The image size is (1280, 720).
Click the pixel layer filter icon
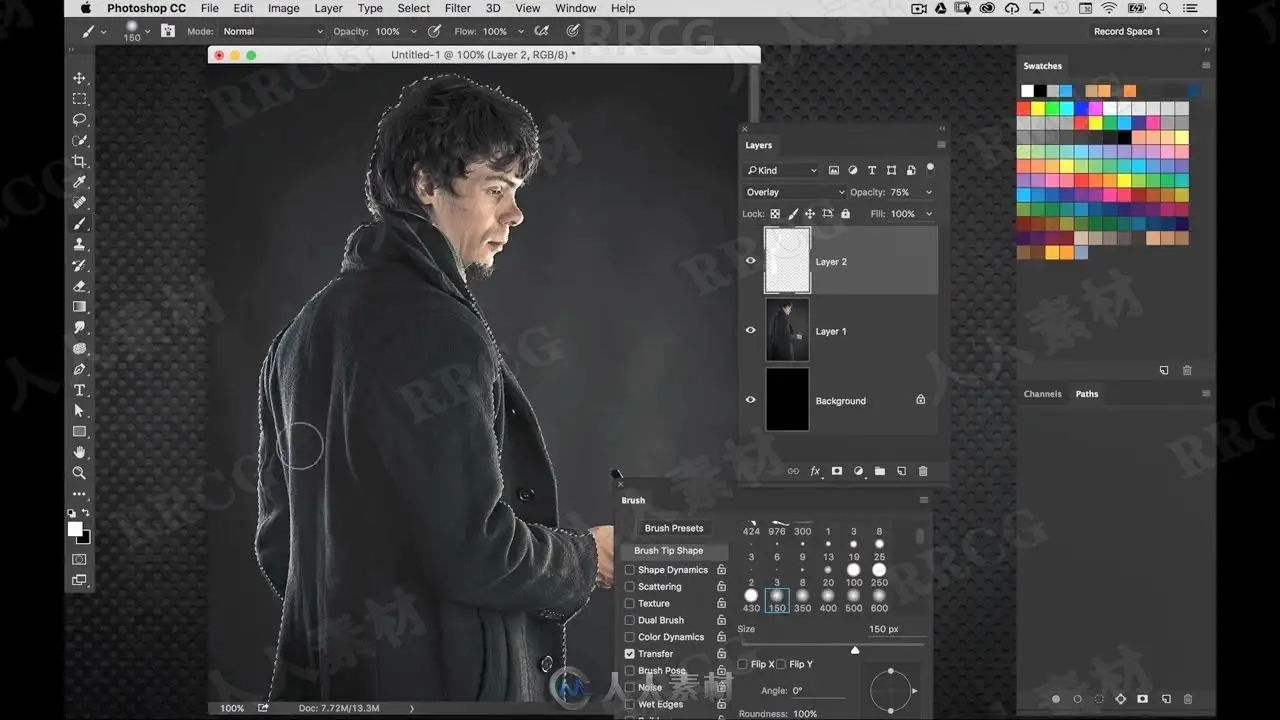coord(834,170)
